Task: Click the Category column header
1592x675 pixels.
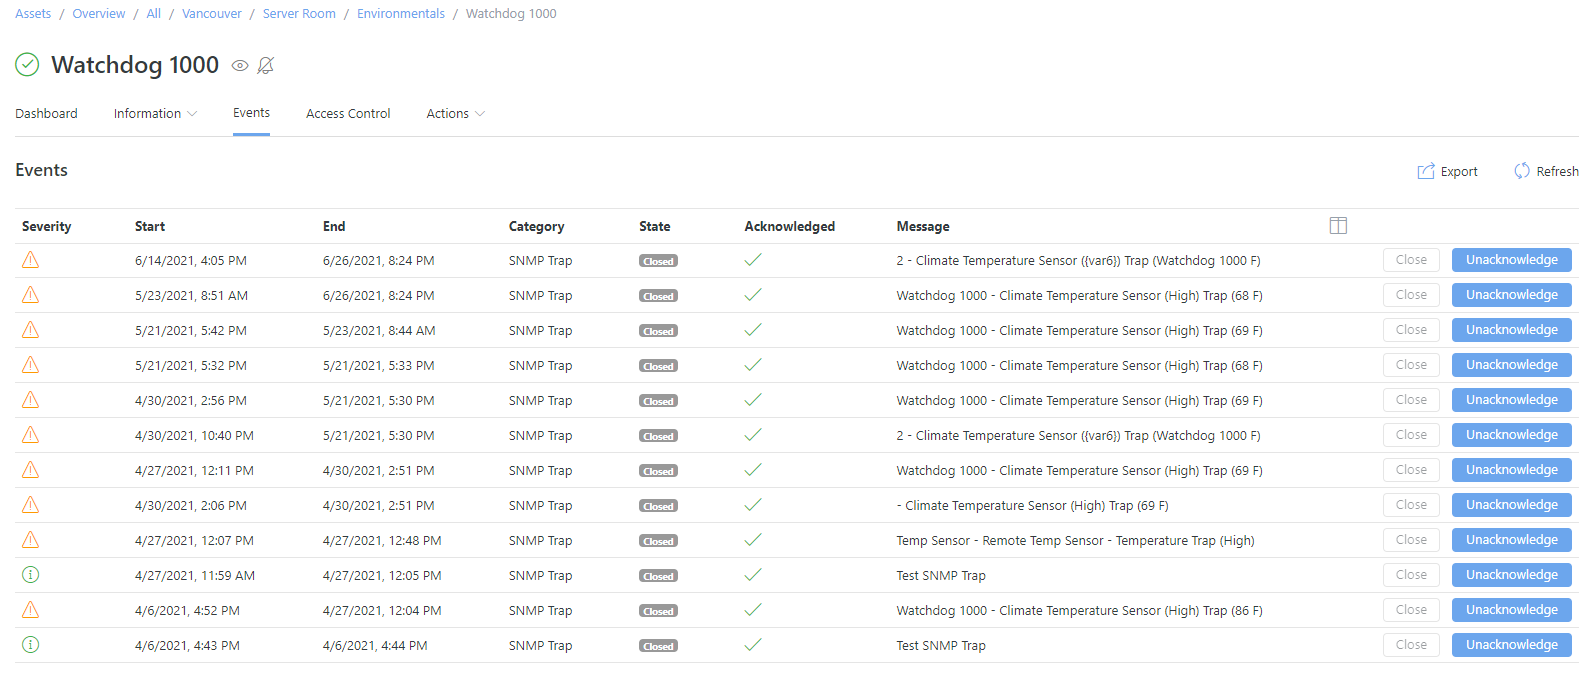Action: pyautogui.click(x=536, y=227)
